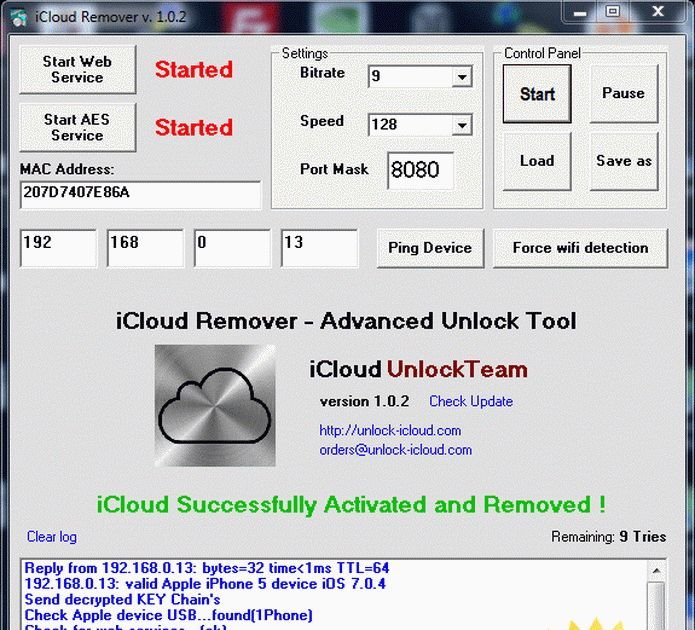This screenshot has width=695, height=630.
Task: Click the Ping Device button
Action: coord(430,248)
